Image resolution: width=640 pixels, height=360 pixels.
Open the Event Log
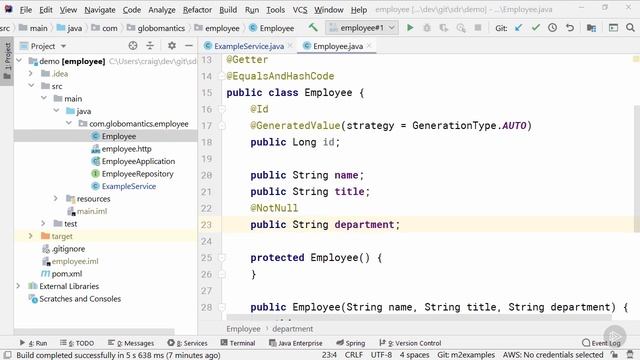pyautogui.click(x=601, y=343)
